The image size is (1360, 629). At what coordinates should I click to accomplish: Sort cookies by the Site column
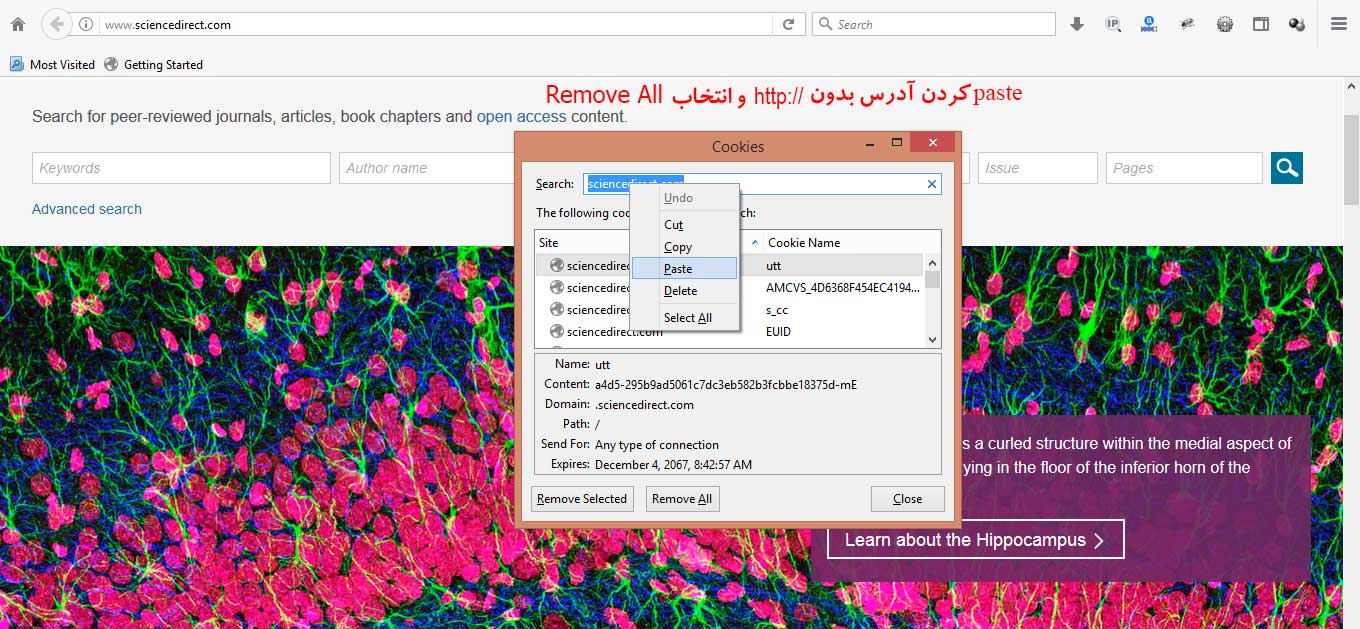[648, 242]
